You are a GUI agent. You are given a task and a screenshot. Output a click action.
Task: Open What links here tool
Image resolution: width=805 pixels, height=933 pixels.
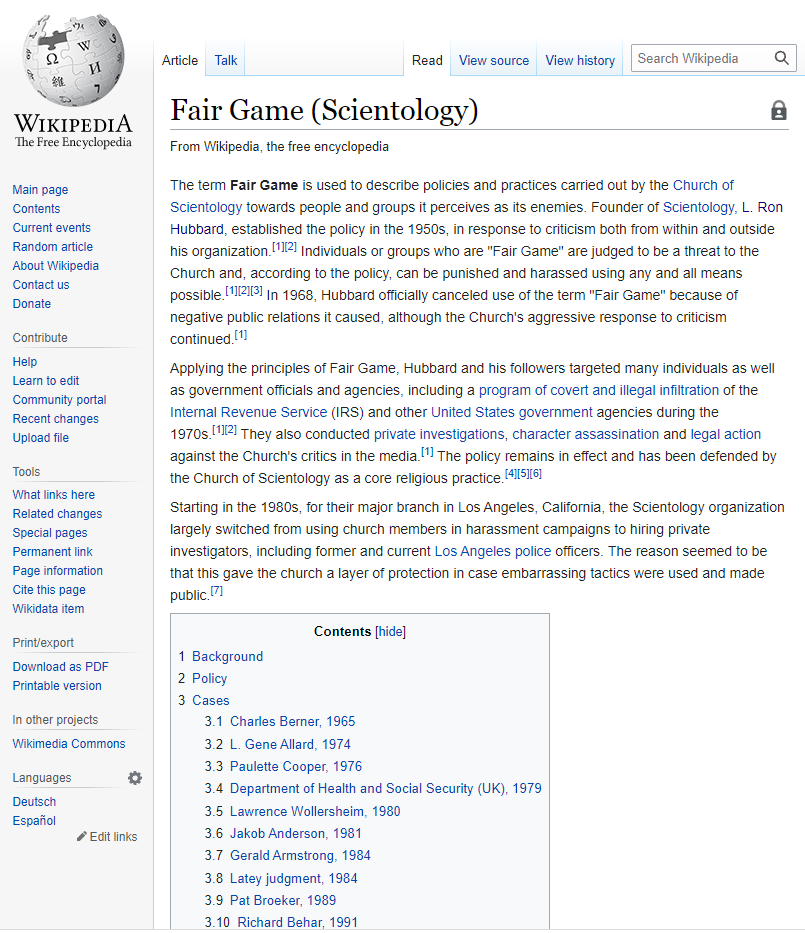click(x=53, y=495)
